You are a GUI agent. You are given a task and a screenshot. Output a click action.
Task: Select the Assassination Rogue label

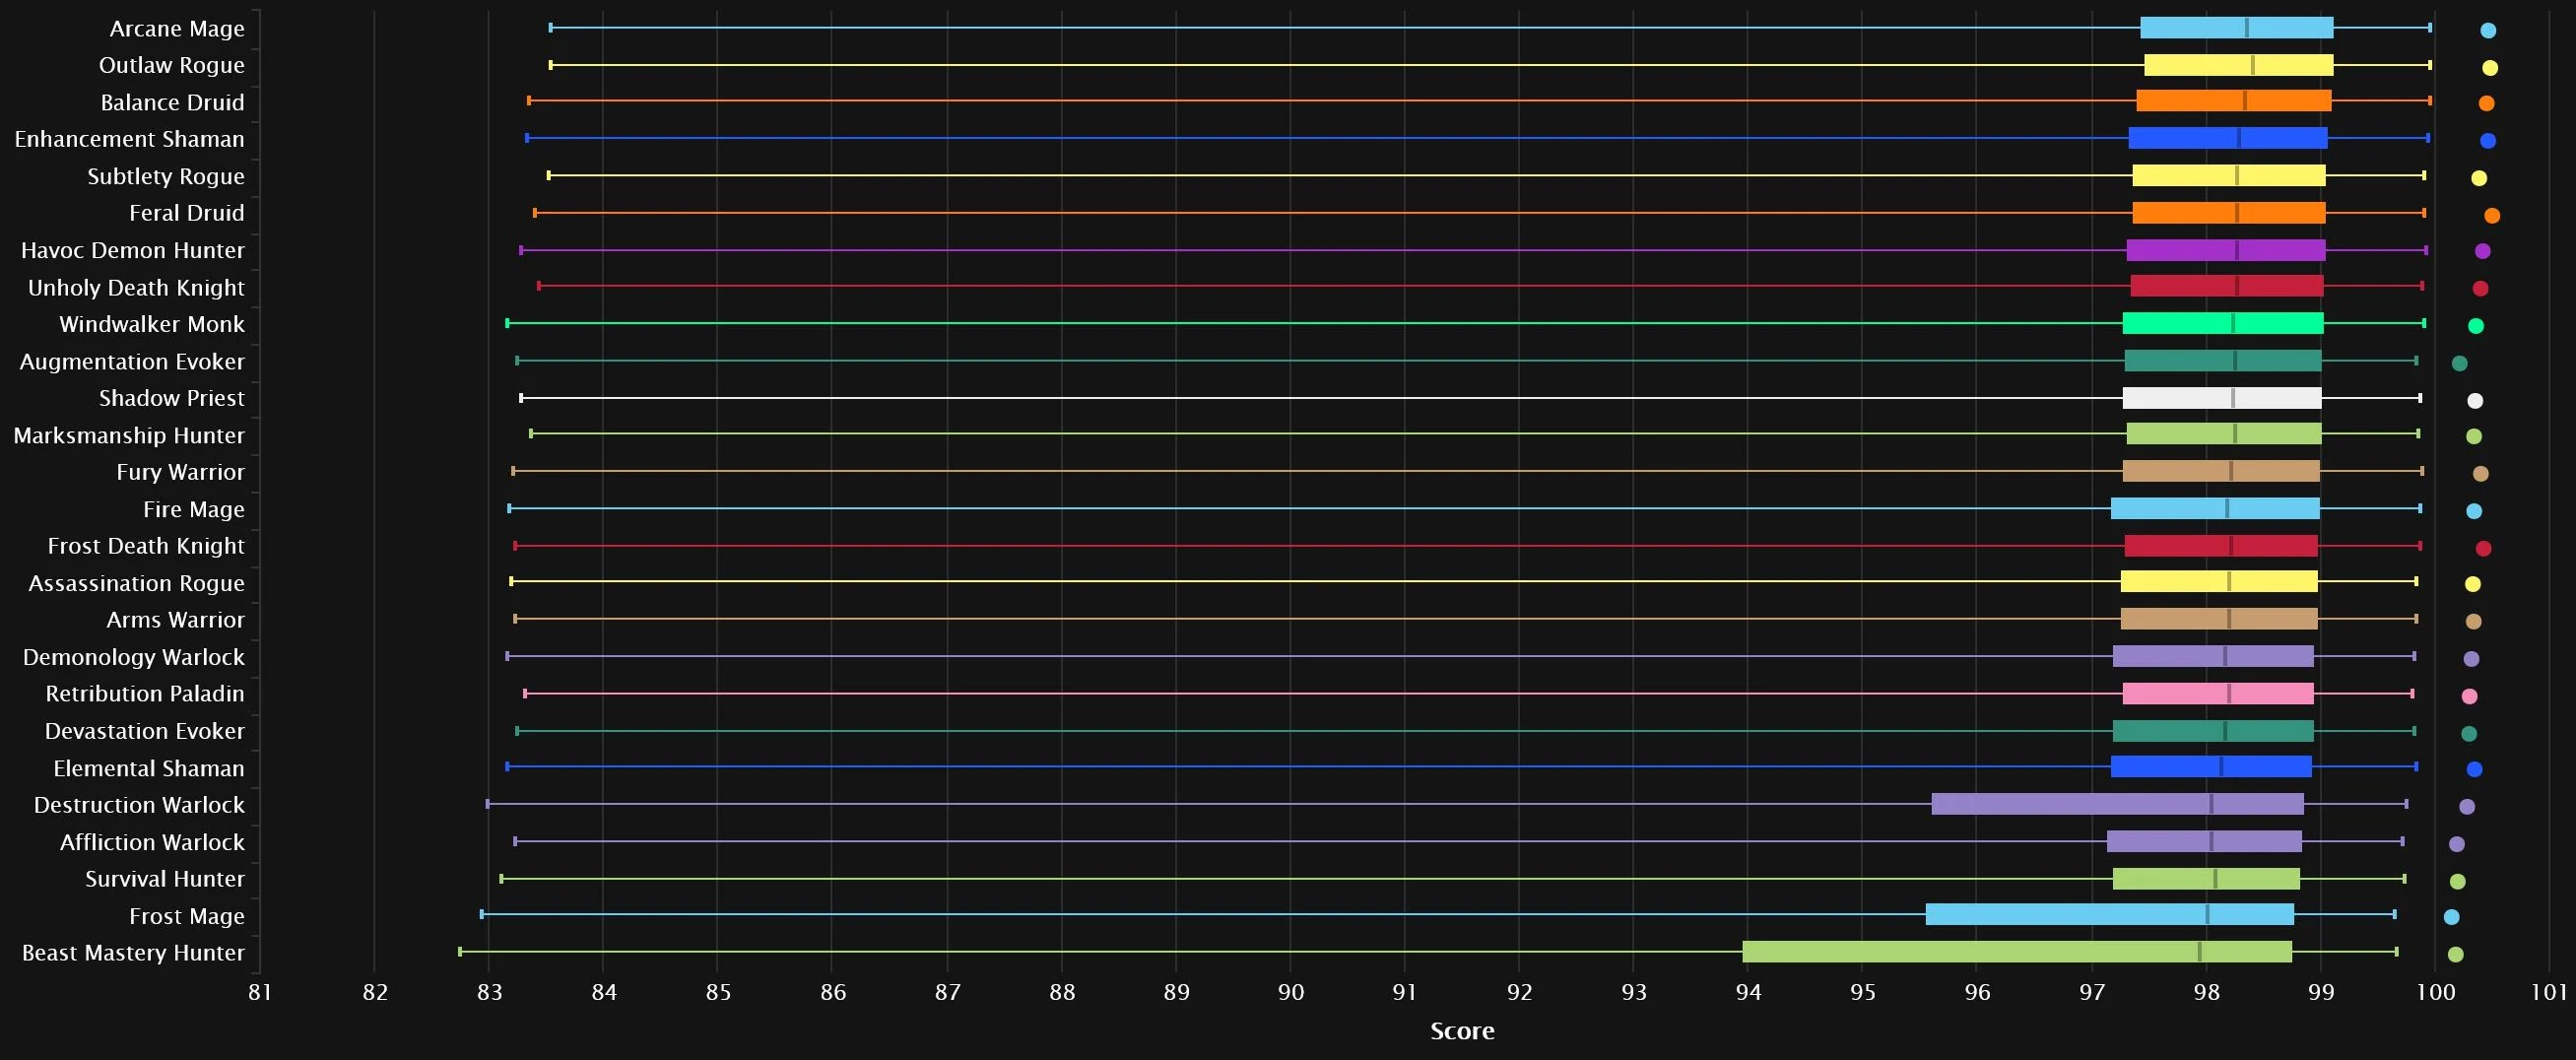coord(137,584)
